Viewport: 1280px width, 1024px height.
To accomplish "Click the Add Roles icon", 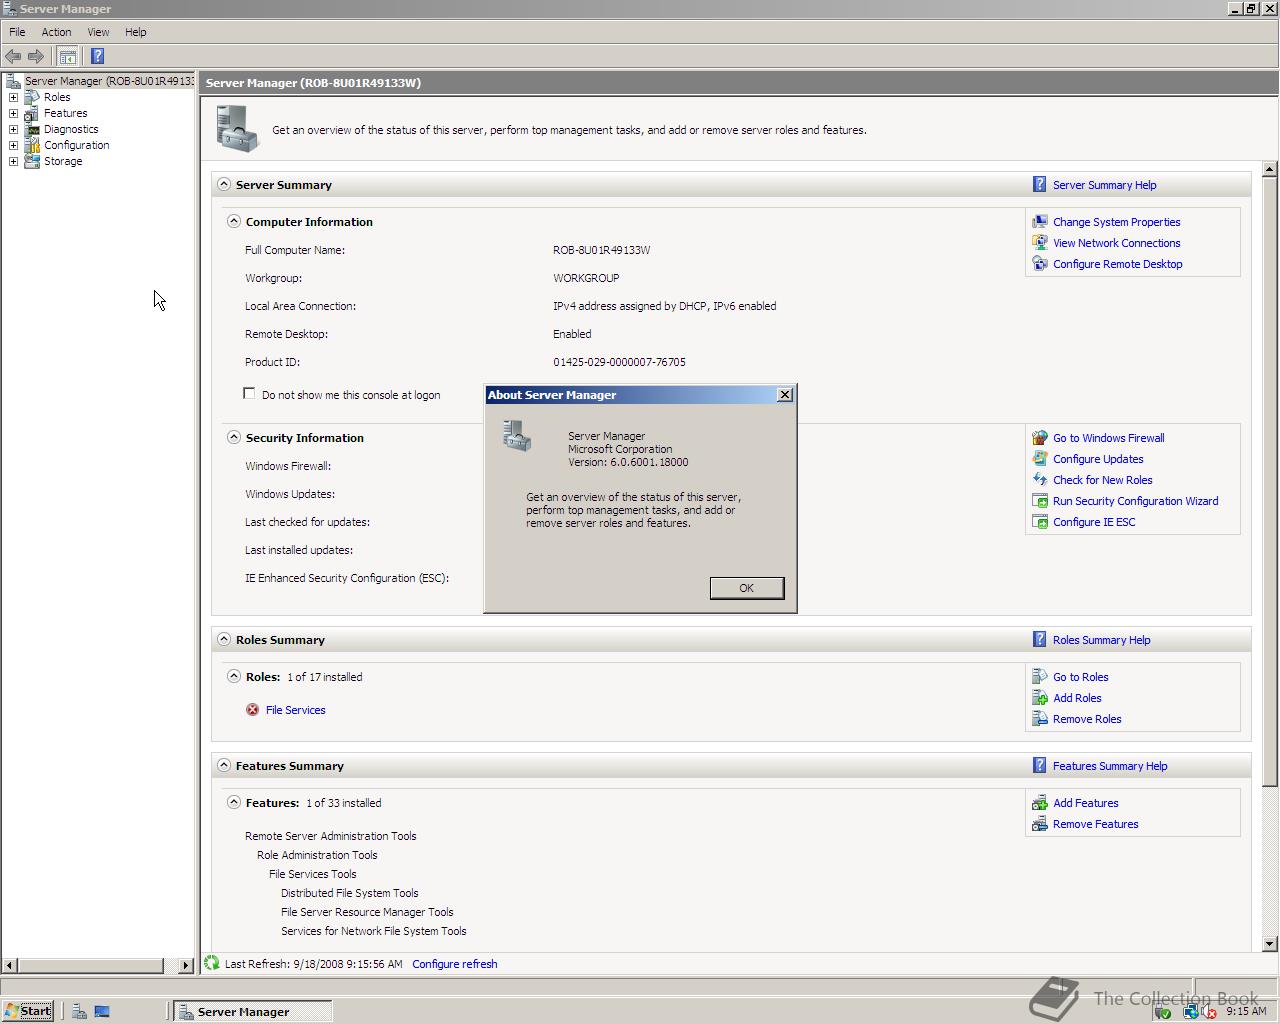I will pos(1040,698).
